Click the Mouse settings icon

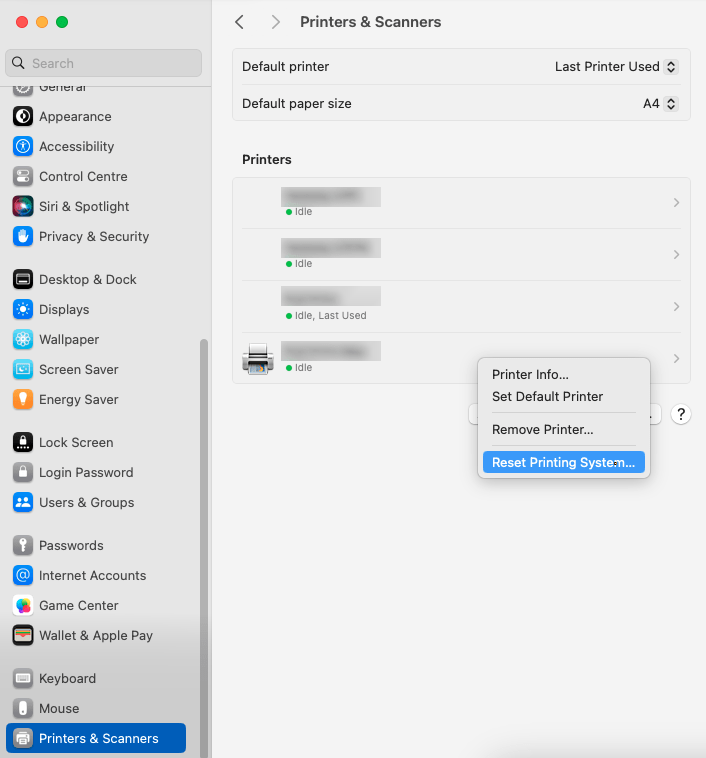point(23,708)
